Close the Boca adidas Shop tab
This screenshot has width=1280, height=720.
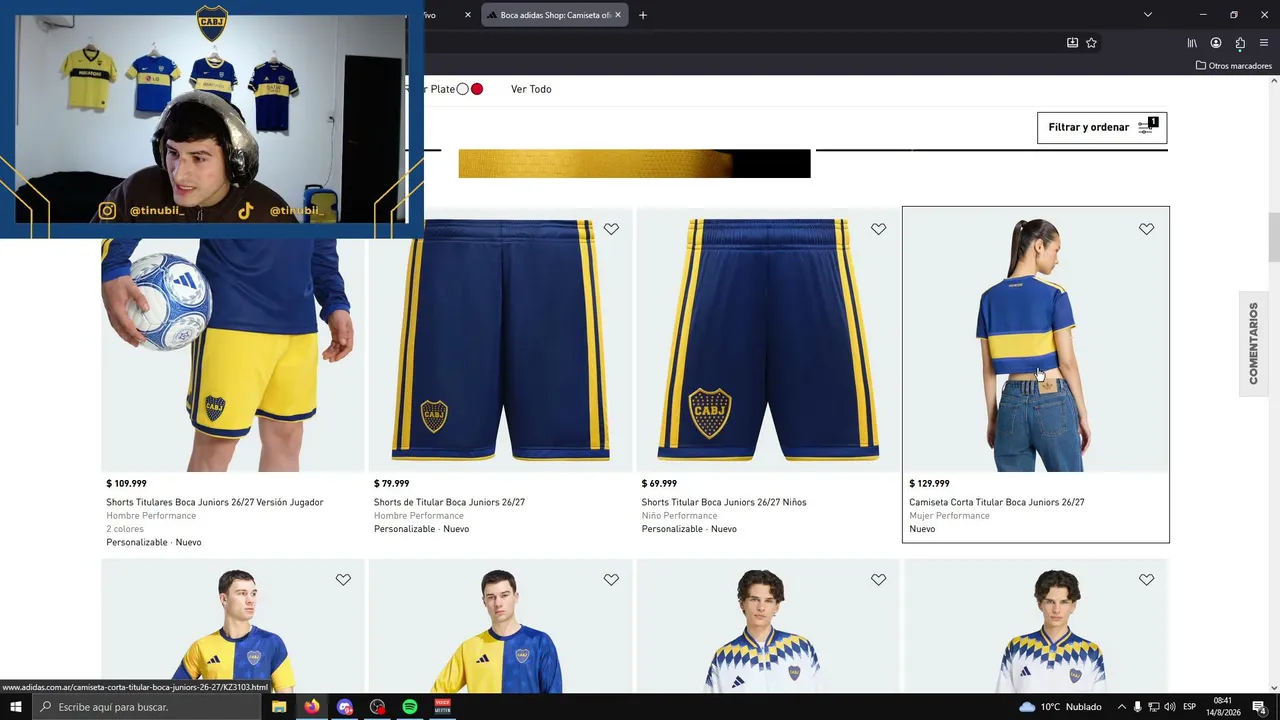(x=618, y=15)
